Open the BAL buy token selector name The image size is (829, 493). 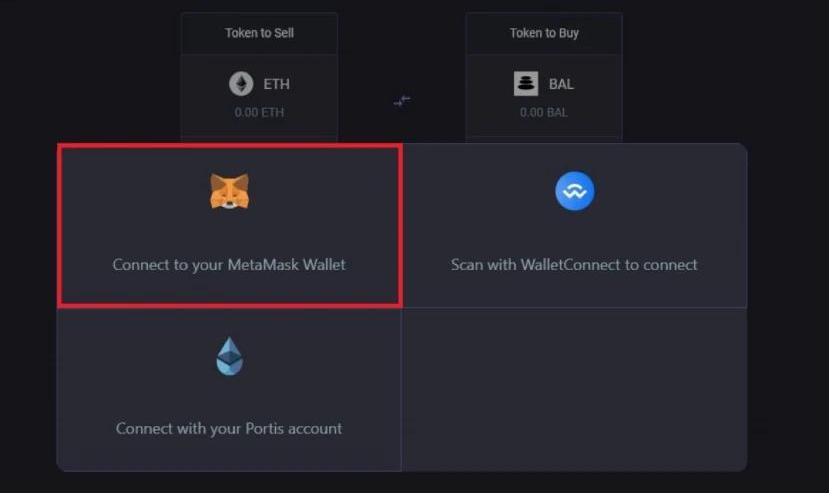point(561,84)
